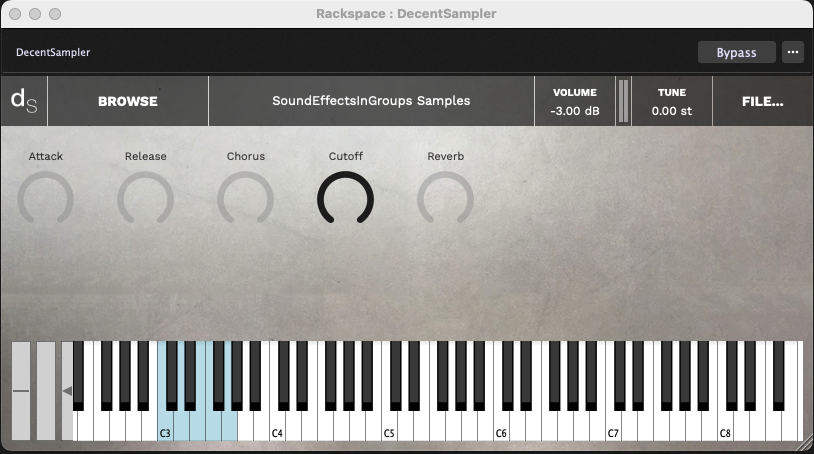Open the BROWSE library panel
Screen dimensions: 814x454
(128, 101)
